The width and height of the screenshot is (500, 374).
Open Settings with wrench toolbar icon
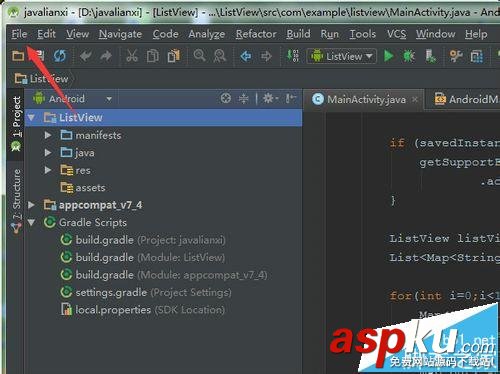pos(456,56)
